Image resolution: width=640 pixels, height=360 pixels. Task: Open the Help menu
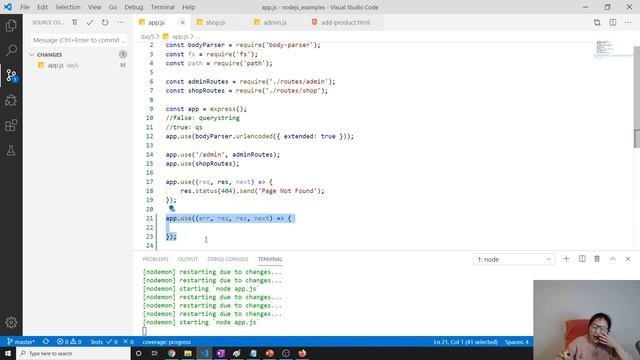pos(188,7)
